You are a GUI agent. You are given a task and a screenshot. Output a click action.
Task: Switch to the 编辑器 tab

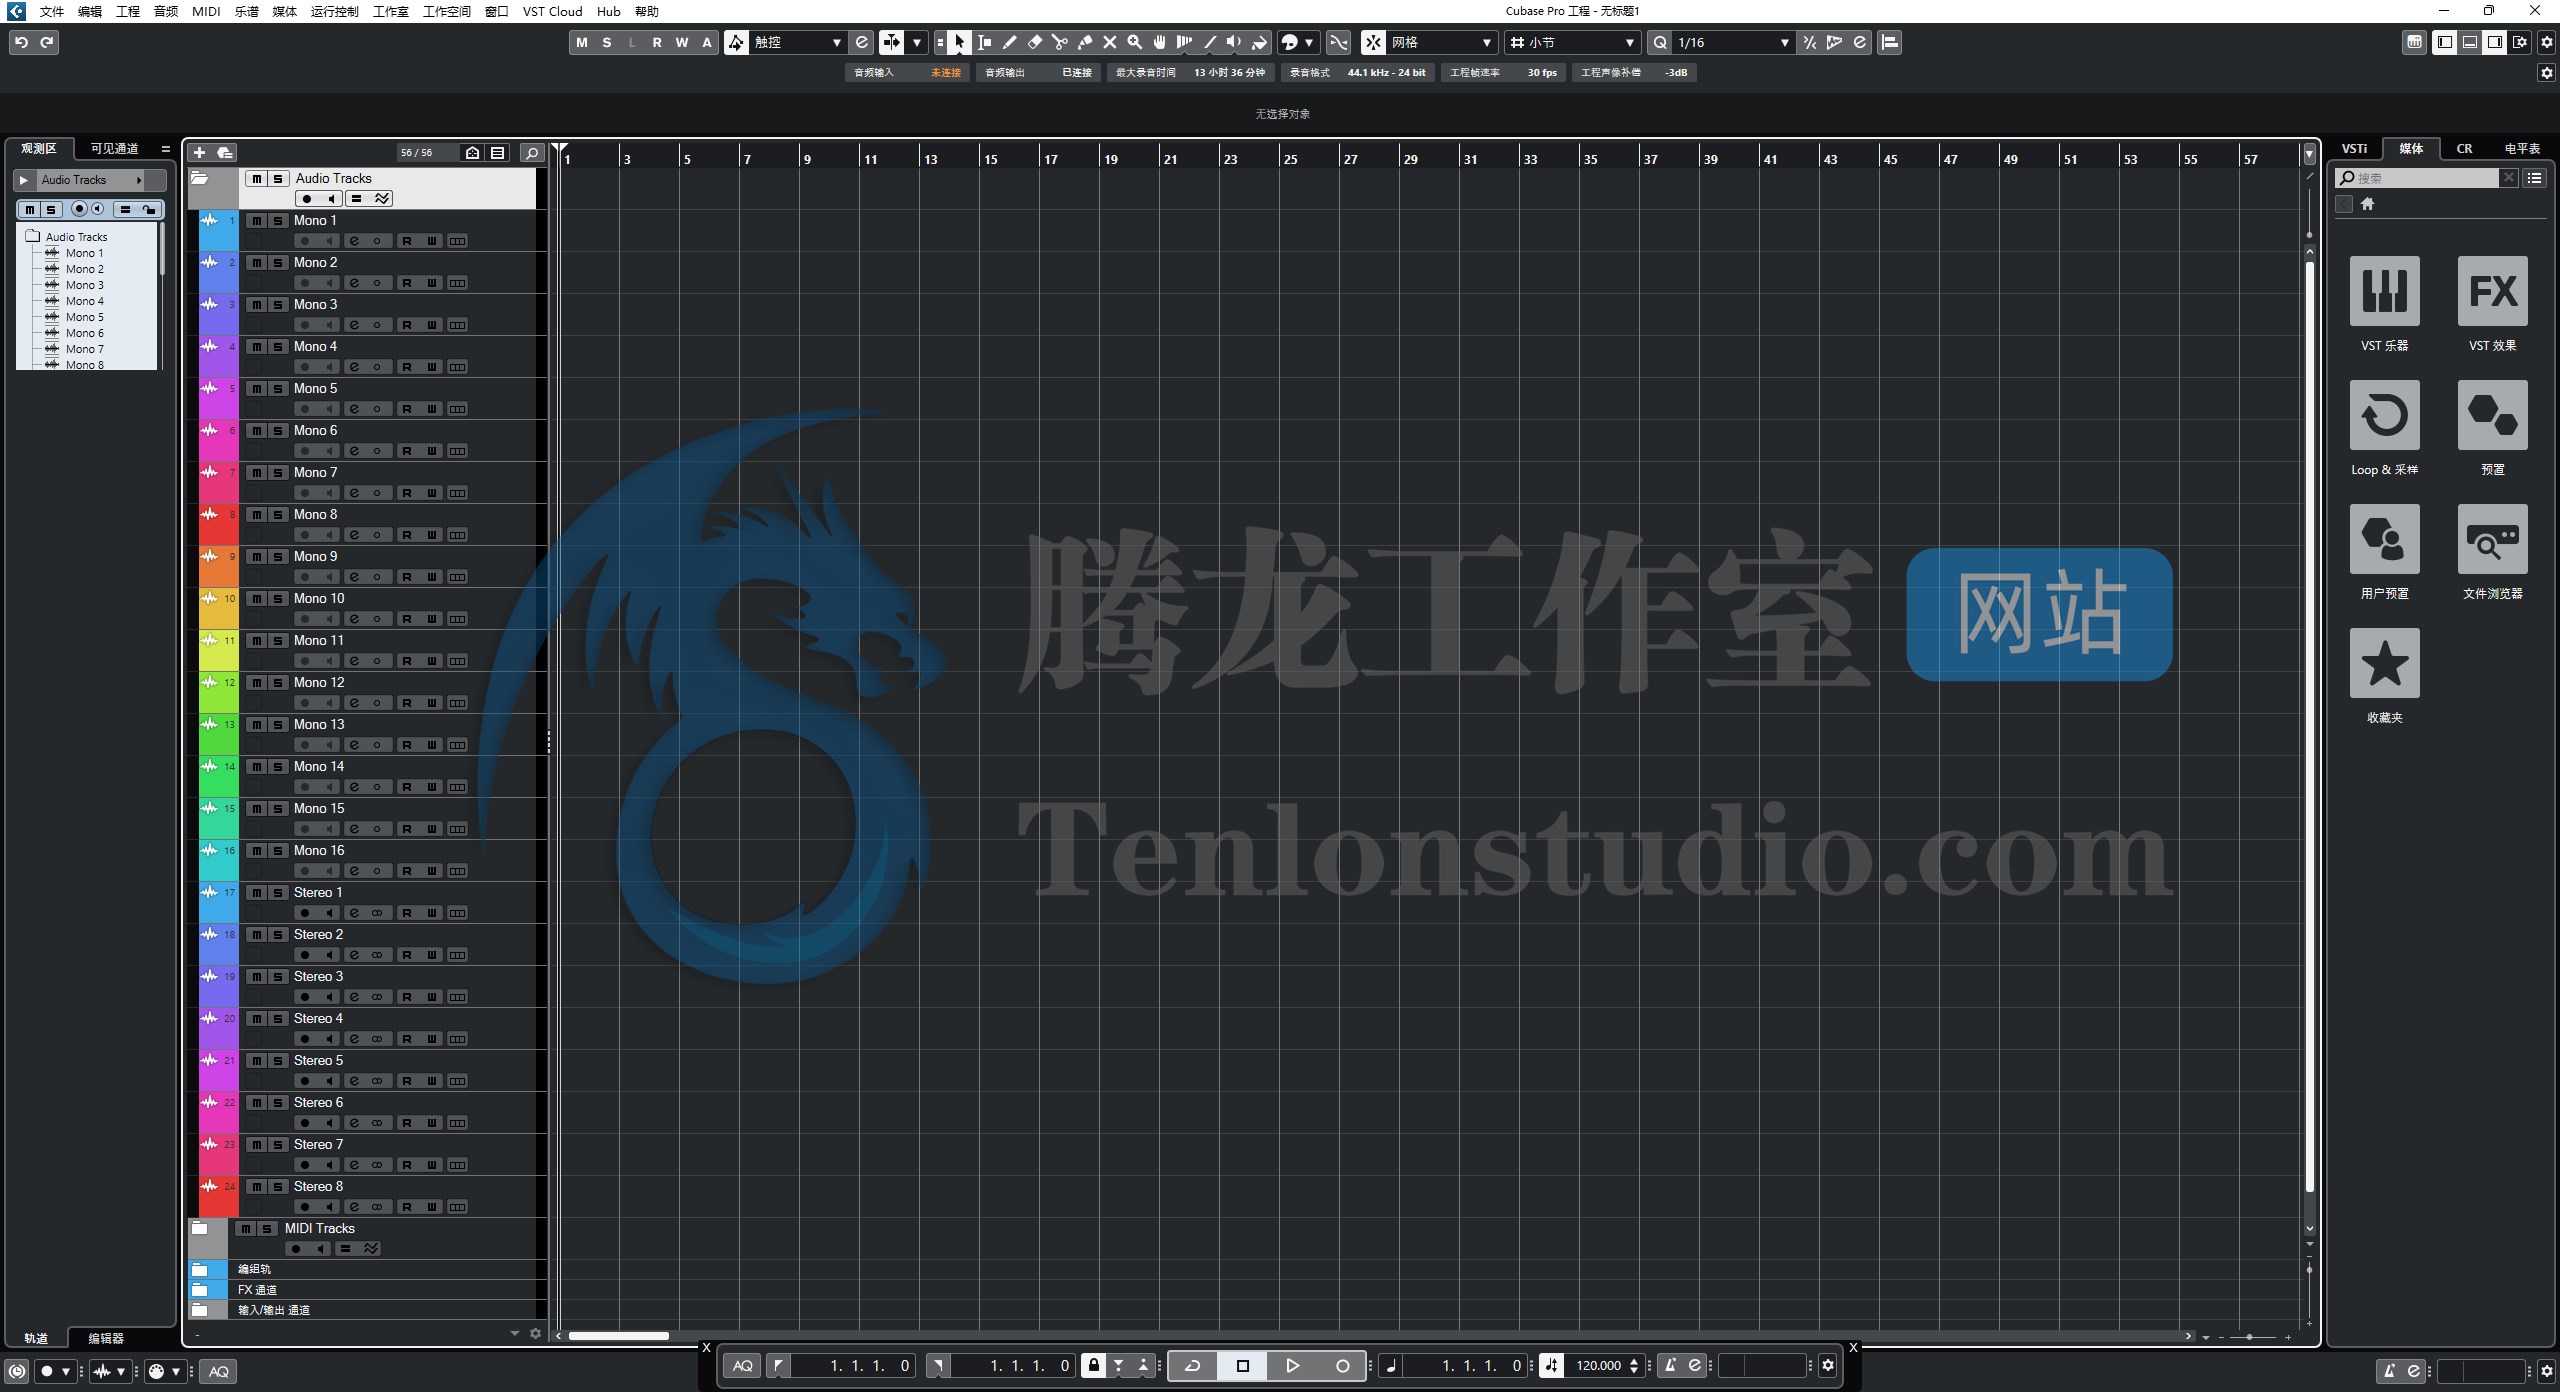point(106,1338)
